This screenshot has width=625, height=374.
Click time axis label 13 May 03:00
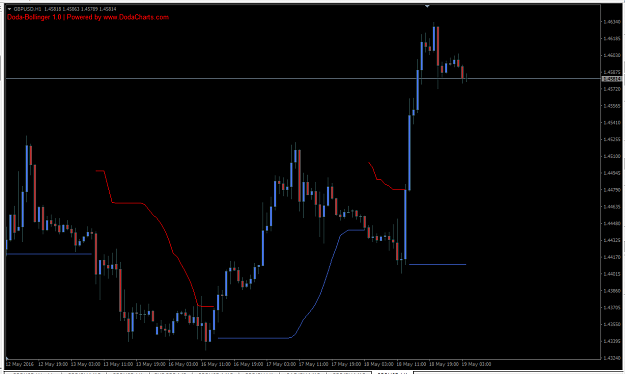tap(85, 364)
